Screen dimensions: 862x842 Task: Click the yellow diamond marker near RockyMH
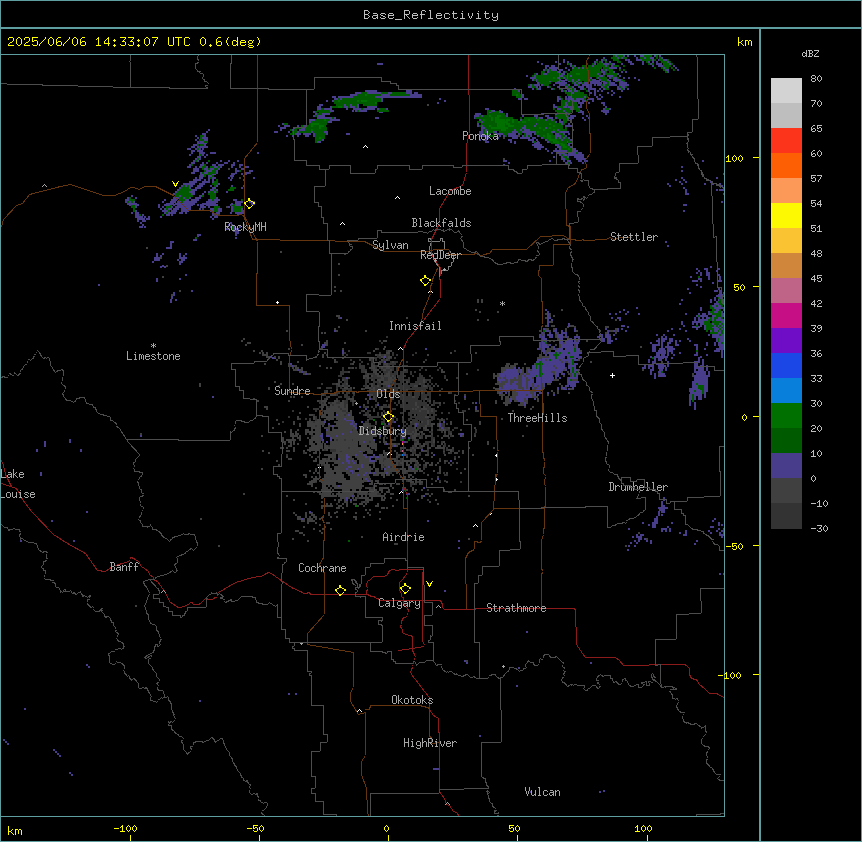click(x=250, y=204)
